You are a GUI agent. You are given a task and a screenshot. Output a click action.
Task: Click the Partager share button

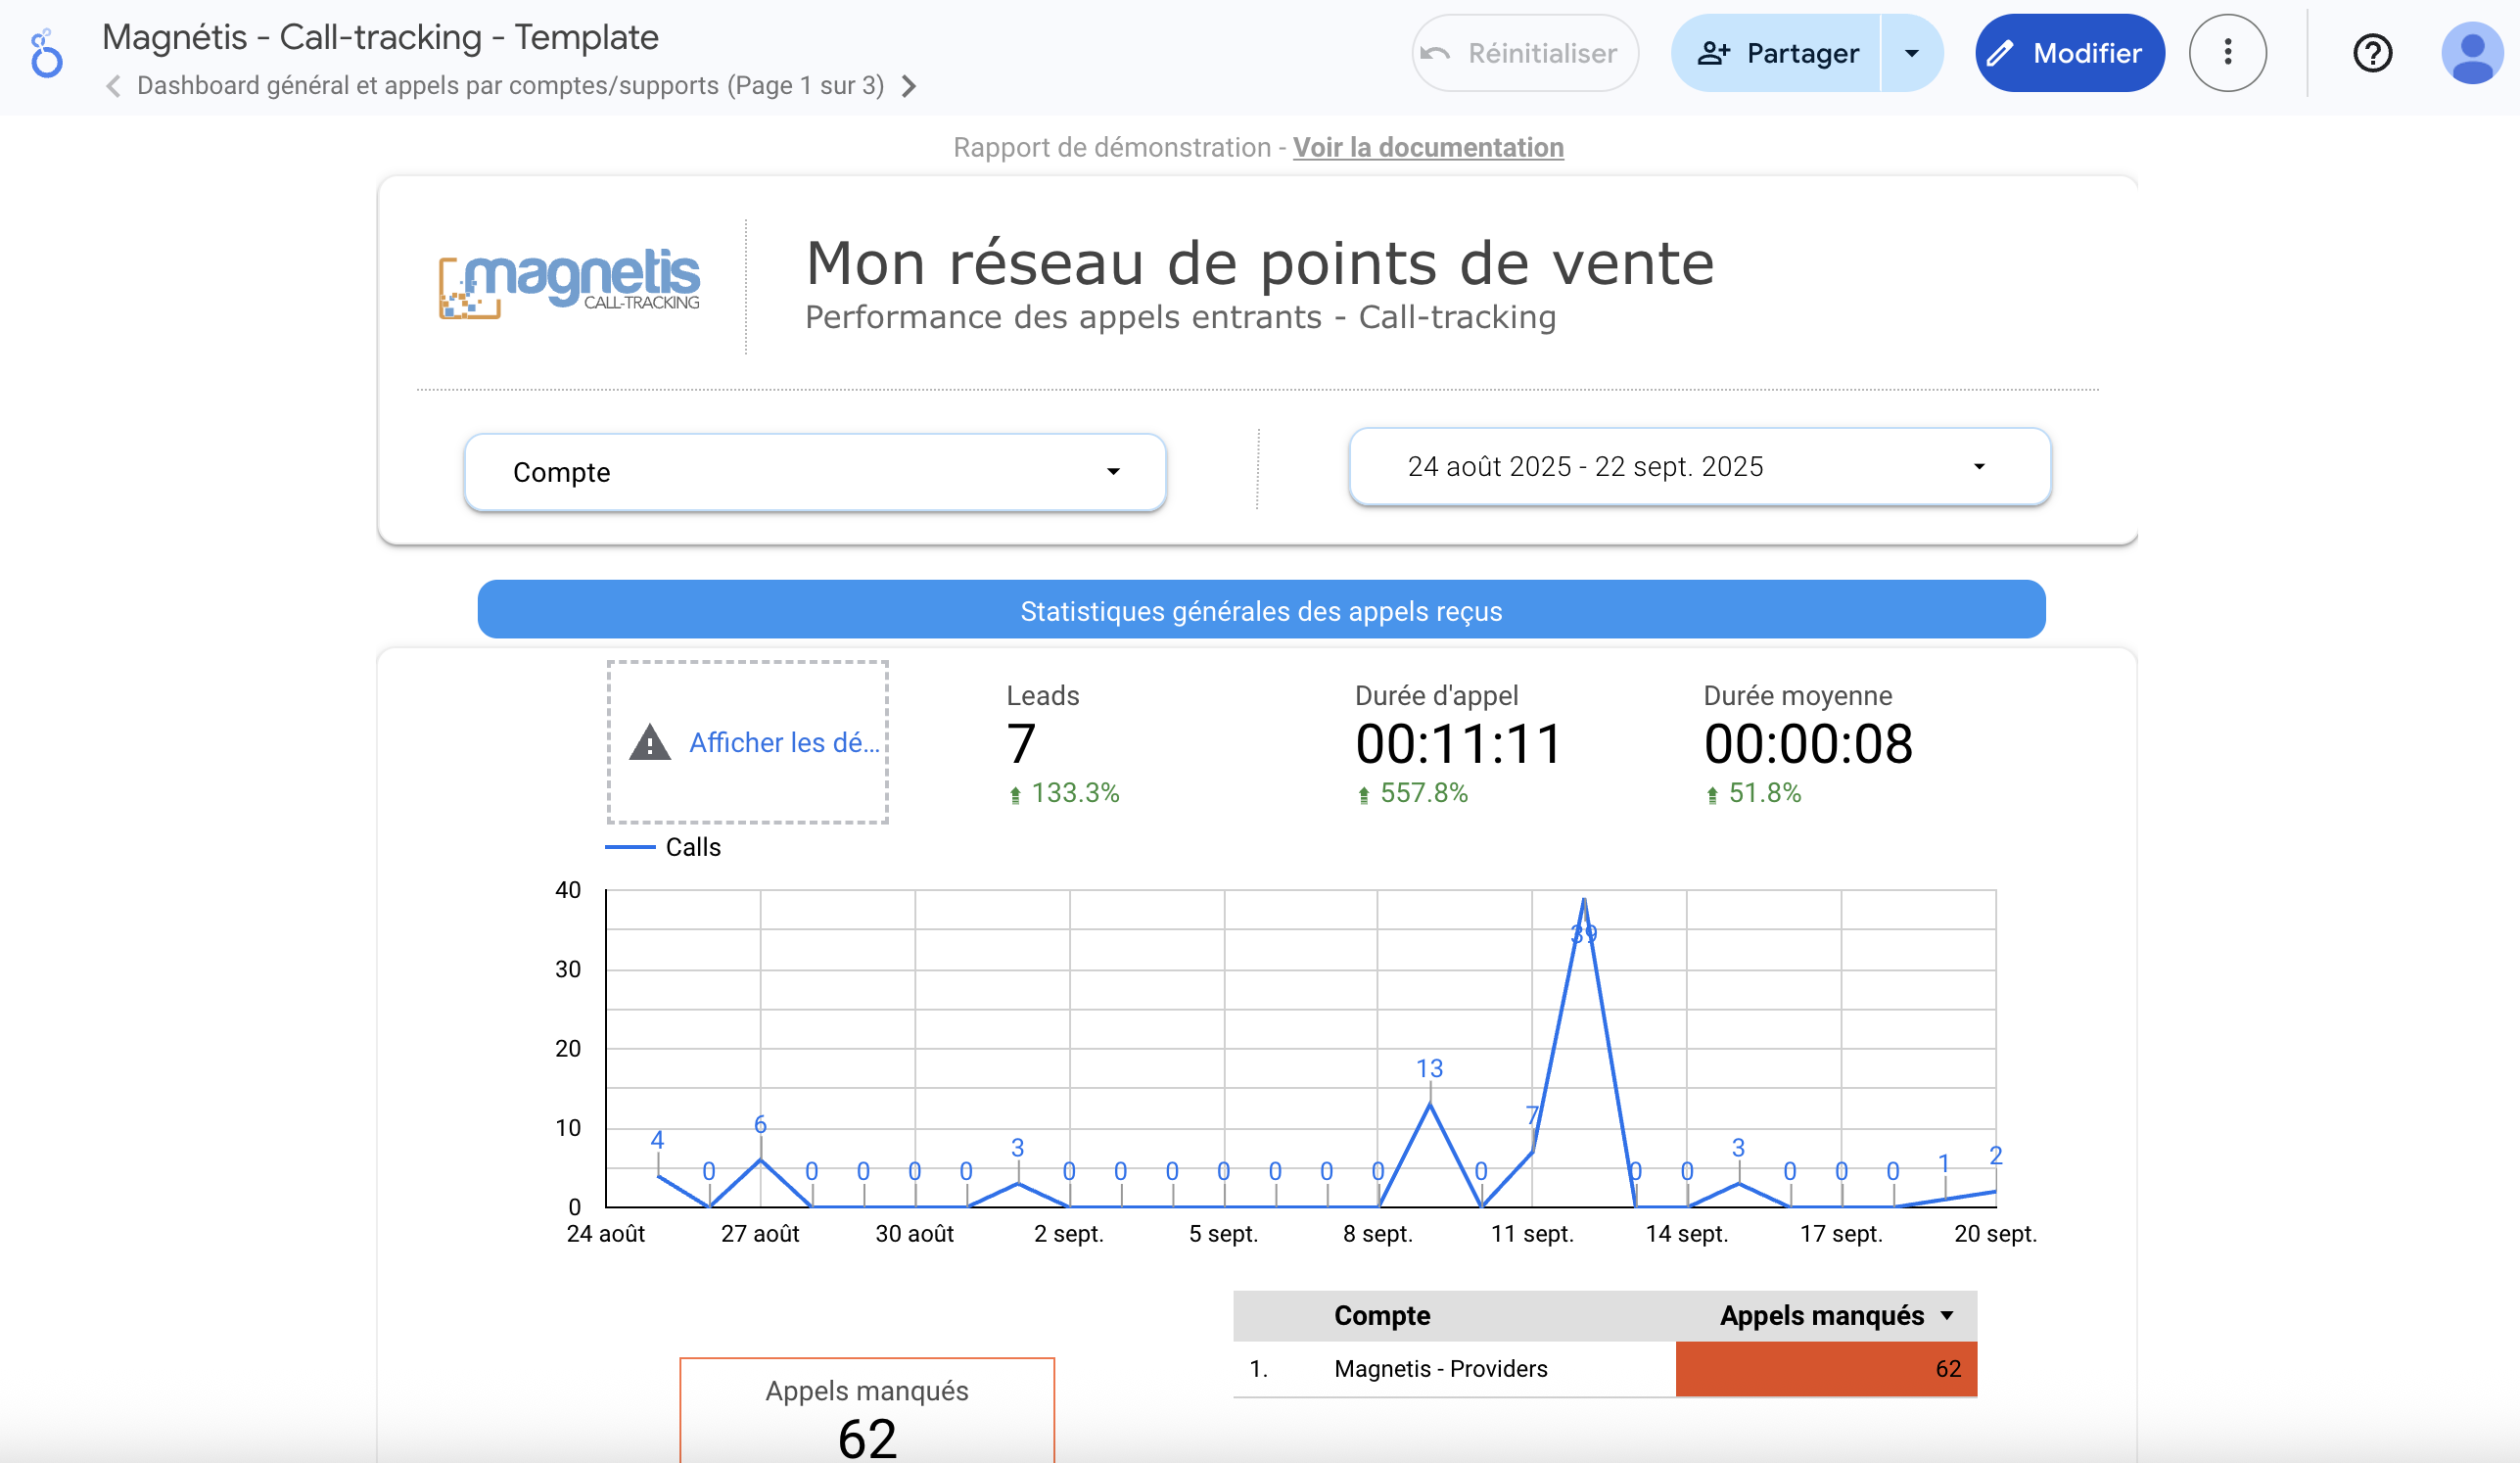(1778, 53)
